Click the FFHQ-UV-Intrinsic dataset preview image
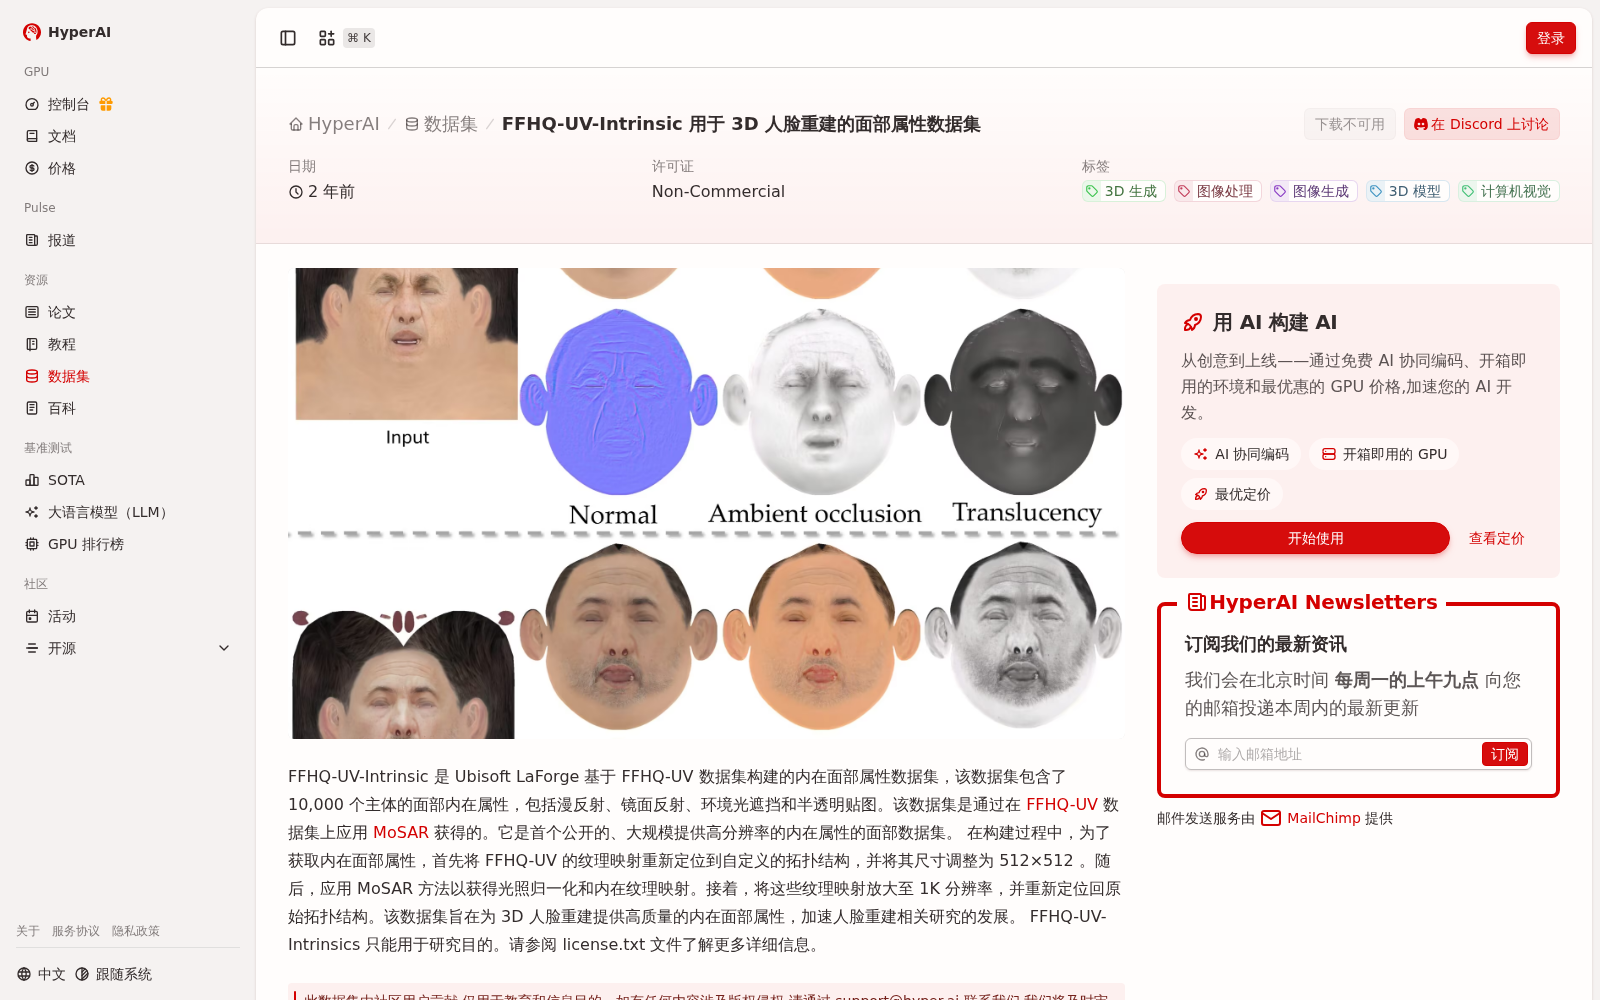This screenshot has height=1000, width=1600. 706,503
